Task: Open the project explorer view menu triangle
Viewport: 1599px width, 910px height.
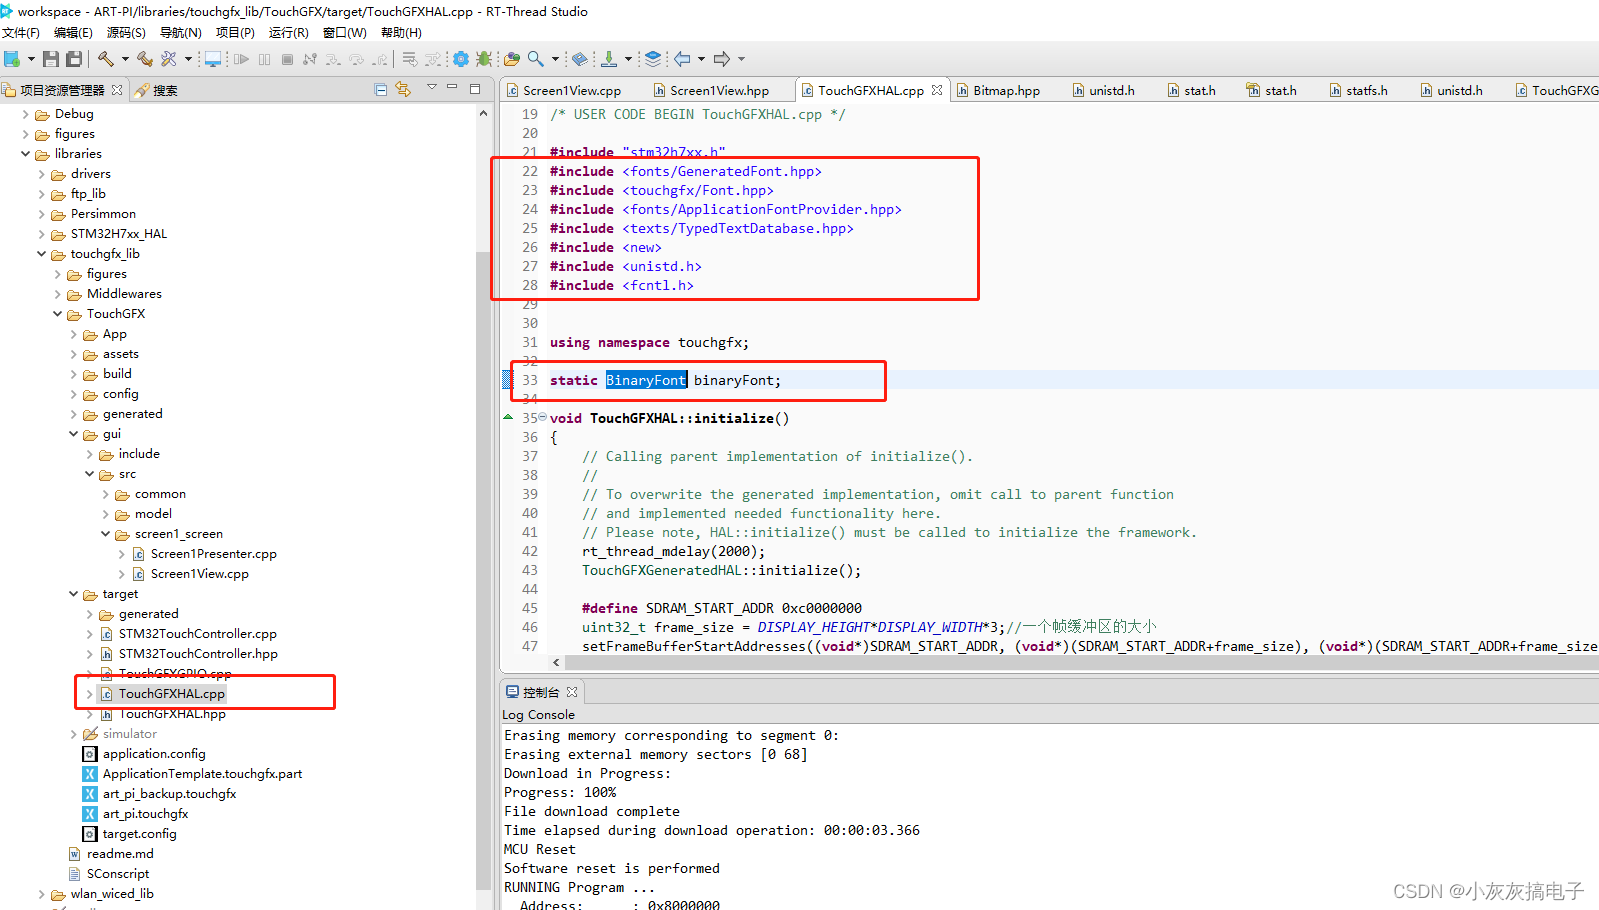Action: pyautogui.click(x=432, y=88)
